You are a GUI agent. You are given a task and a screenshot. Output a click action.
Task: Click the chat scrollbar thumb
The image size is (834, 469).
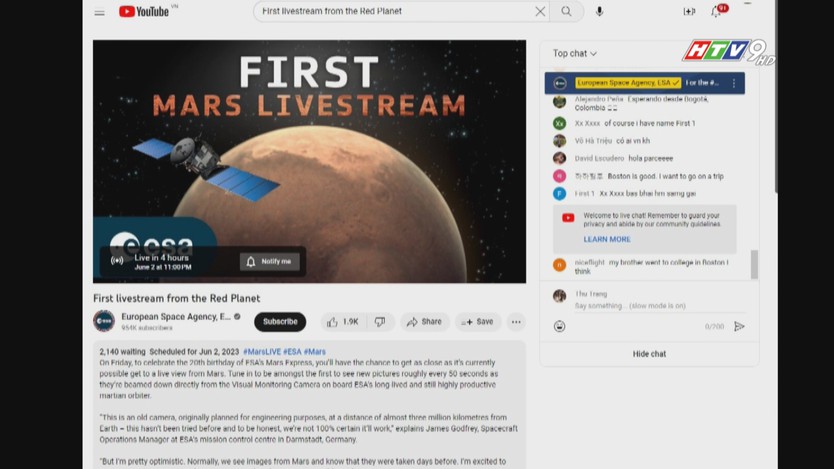(754, 264)
